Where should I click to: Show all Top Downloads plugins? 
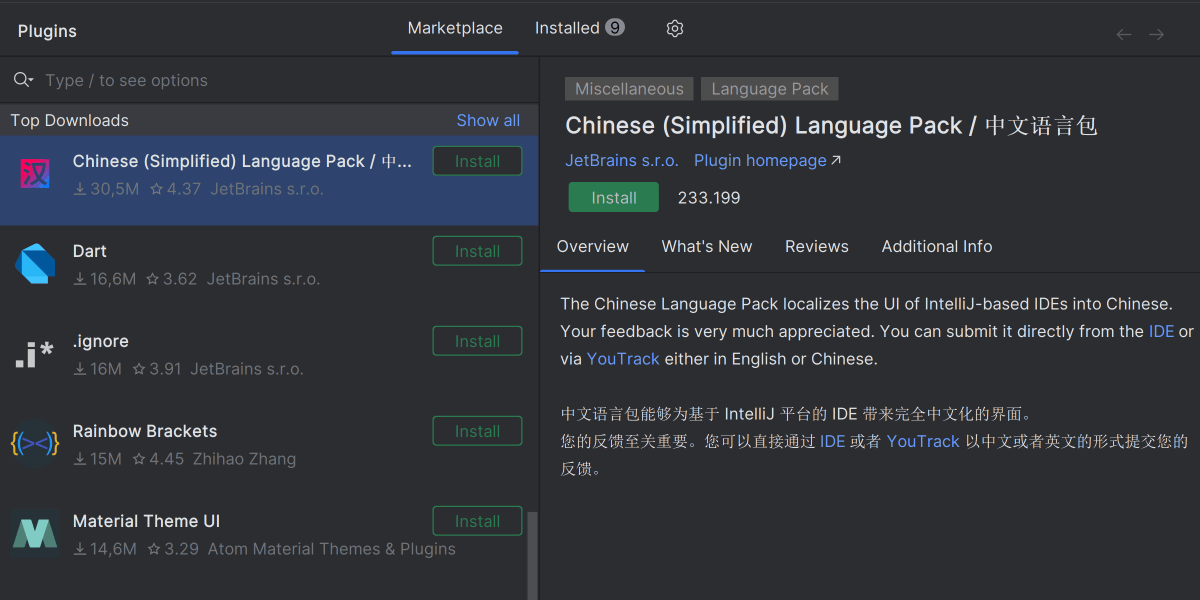coord(488,120)
